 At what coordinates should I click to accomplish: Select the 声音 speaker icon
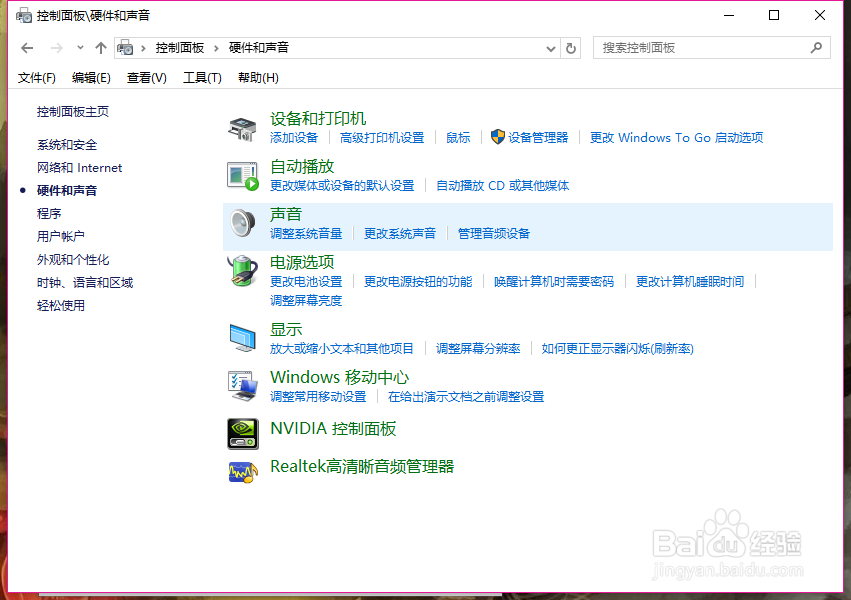coord(241,222)
